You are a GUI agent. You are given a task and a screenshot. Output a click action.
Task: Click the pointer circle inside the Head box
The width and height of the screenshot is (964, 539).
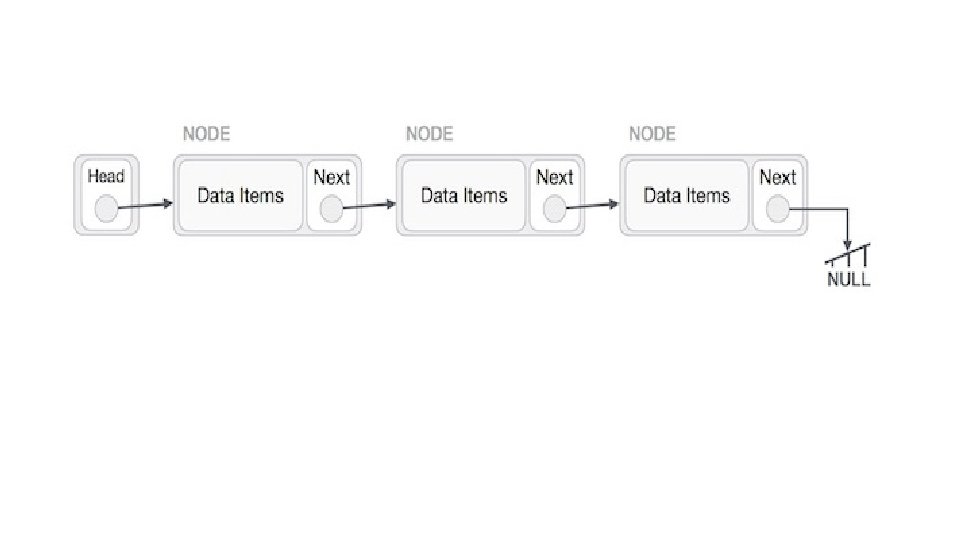(106, 209)
